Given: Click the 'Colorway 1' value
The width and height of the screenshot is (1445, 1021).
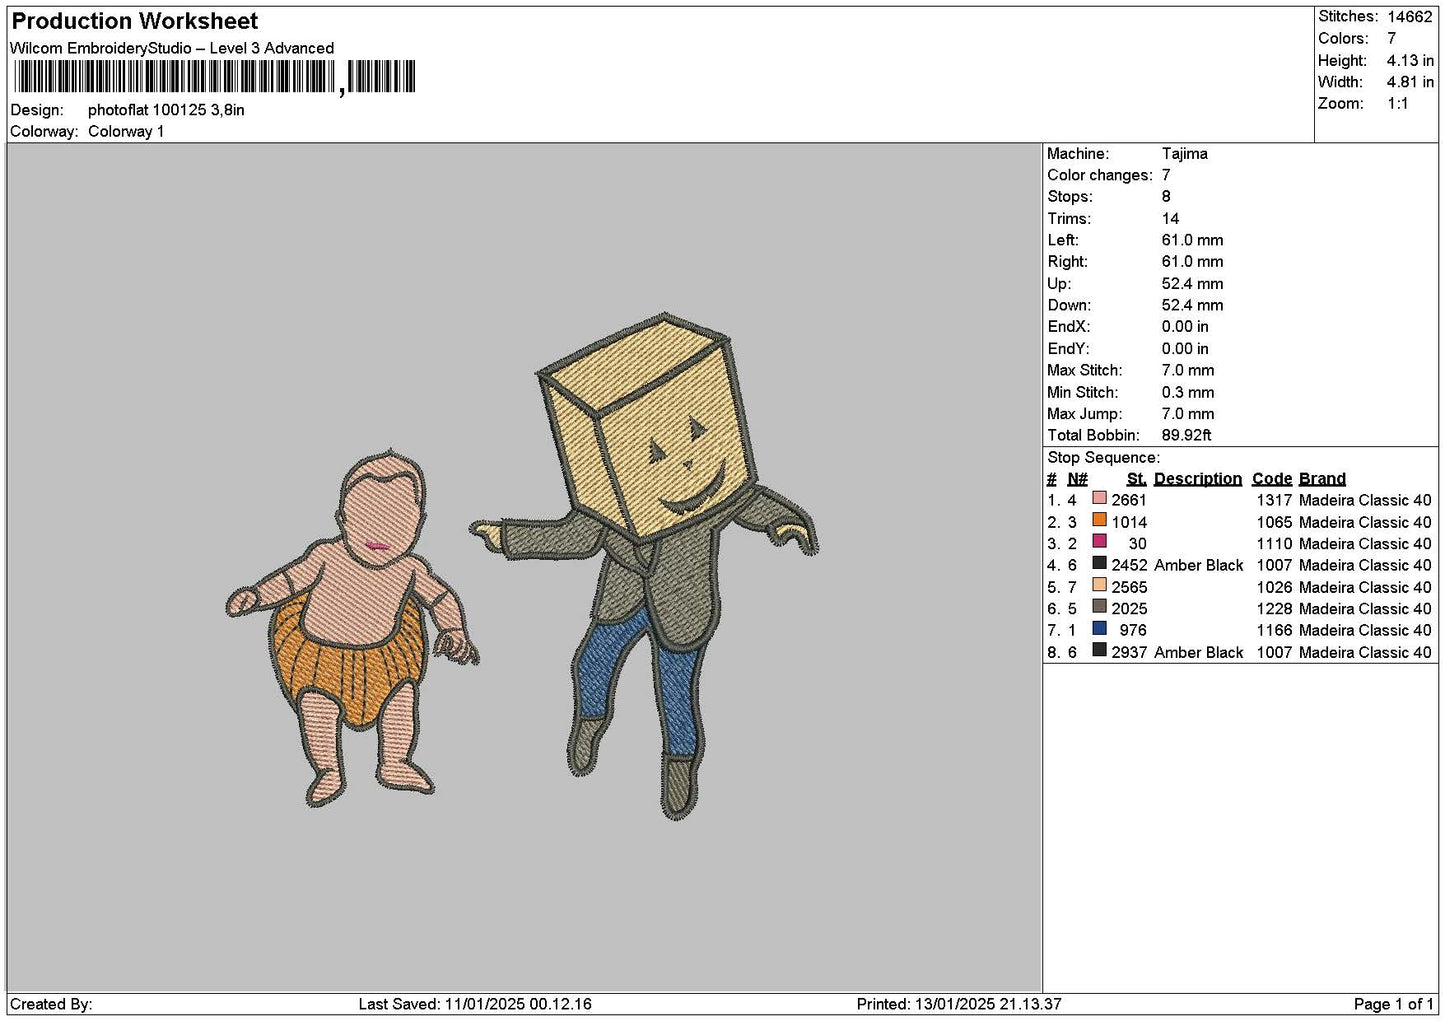Looking at the screenshot, I should (126, 132).
